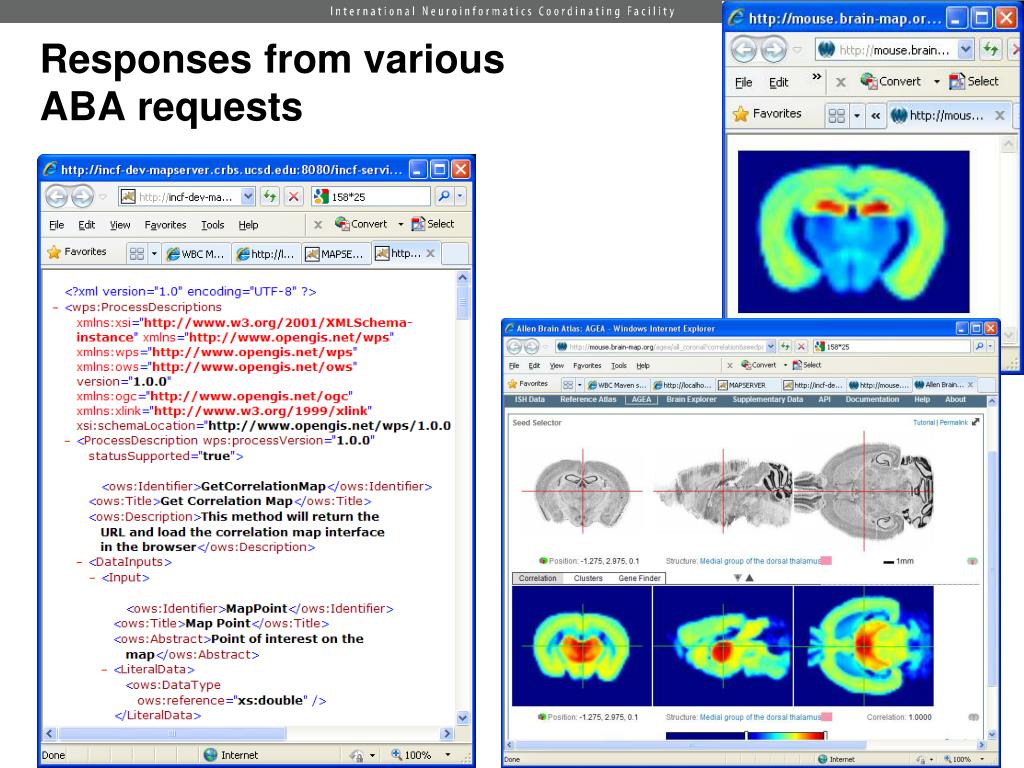Click Convert in the AGEA window toolbar
This screenshot has height=768, width=1024.
pos(760,365)
